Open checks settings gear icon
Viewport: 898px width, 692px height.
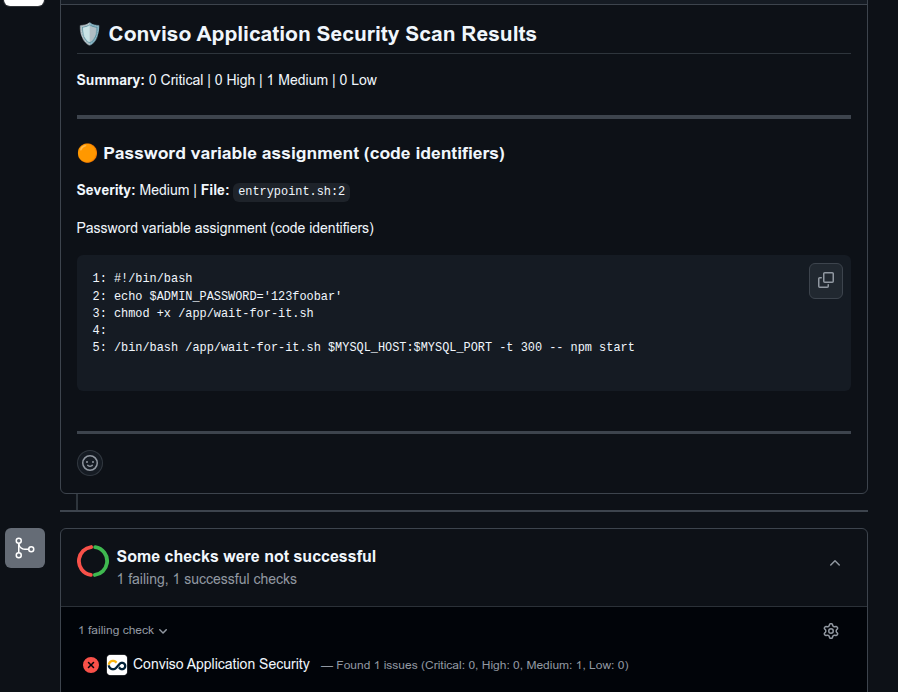point(830,631)
